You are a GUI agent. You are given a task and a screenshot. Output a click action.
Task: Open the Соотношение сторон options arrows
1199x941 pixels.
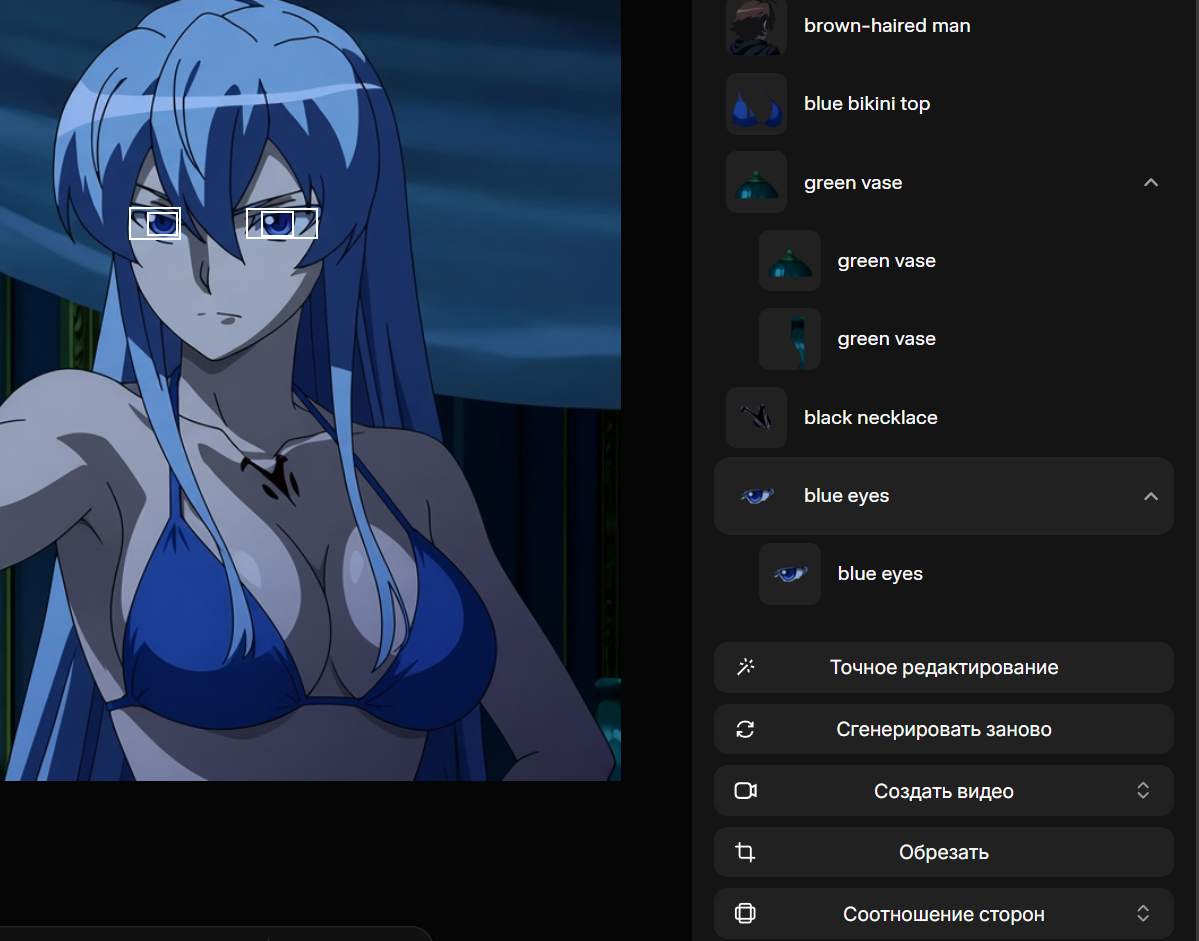coord(1143,913)
